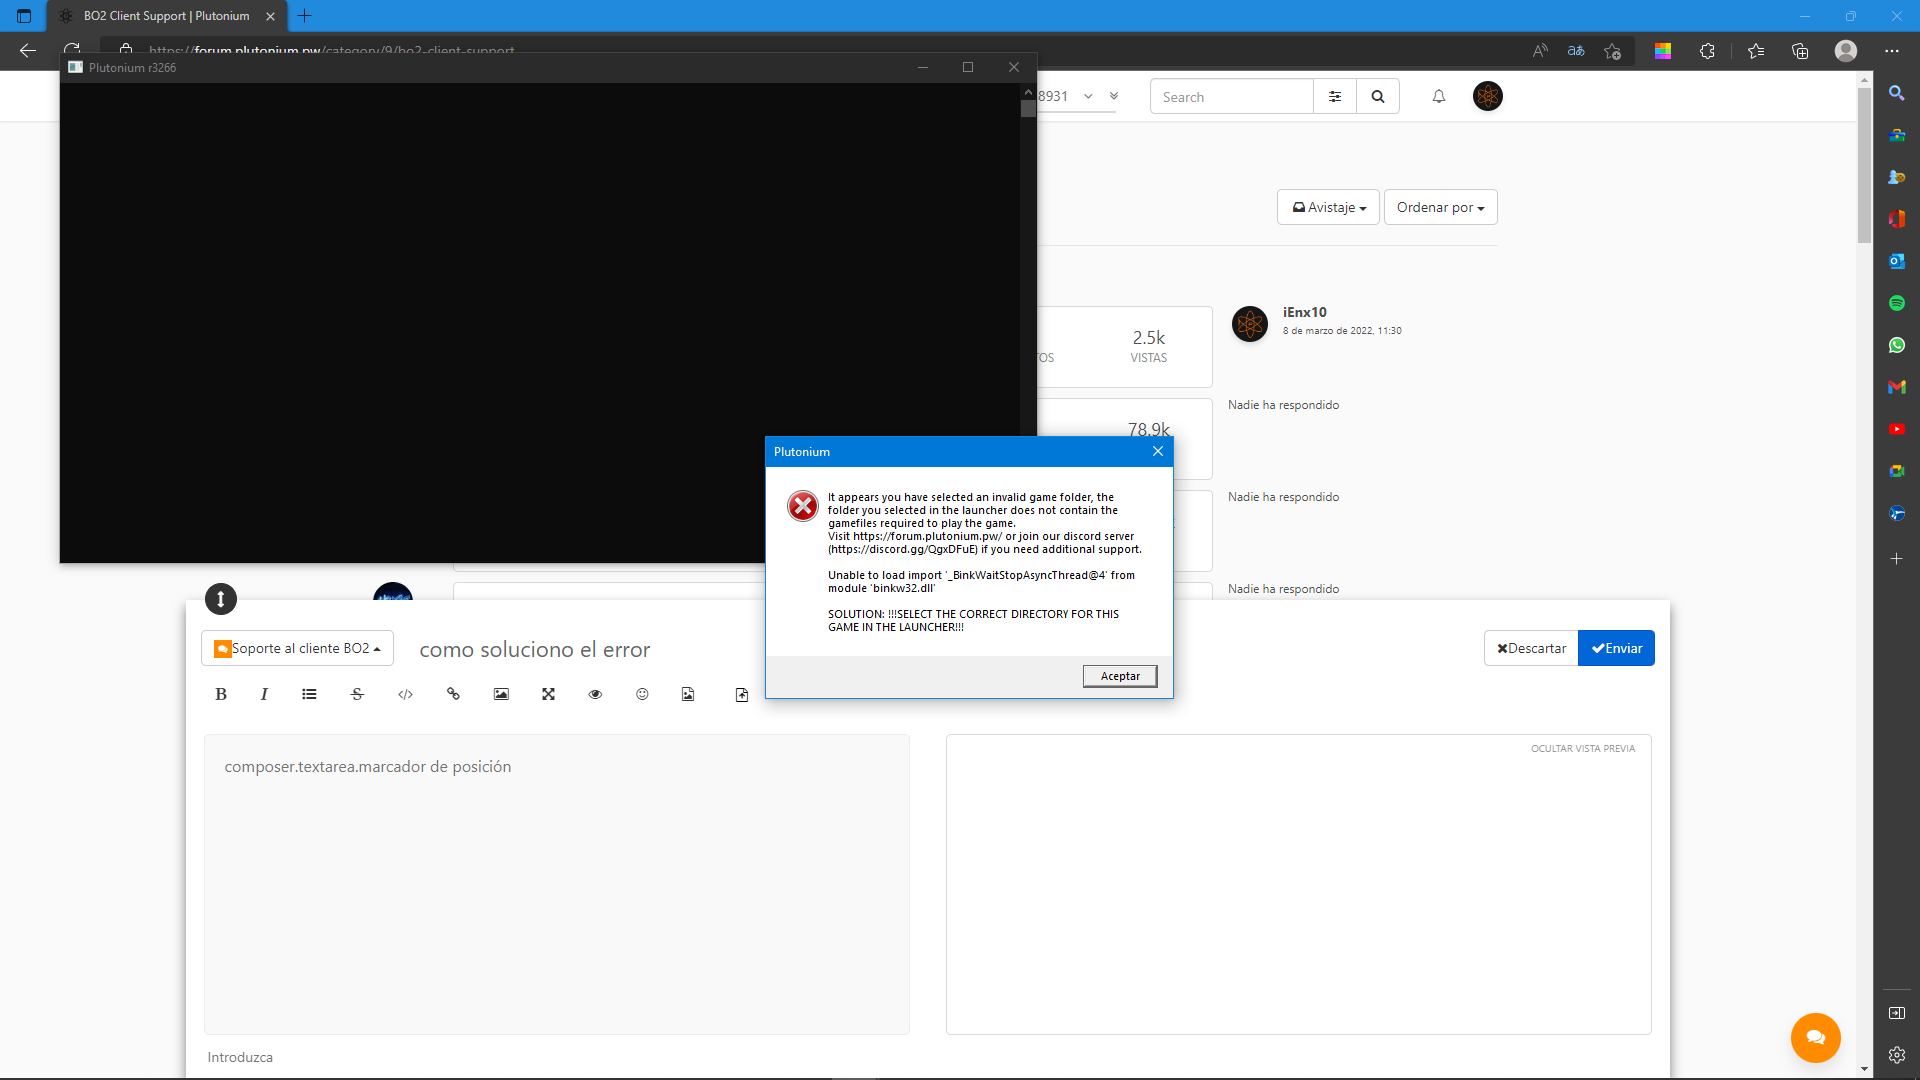Click the forum Search input field
This screenshot has width=1920, height=1080.
(x=1231, y=97)
